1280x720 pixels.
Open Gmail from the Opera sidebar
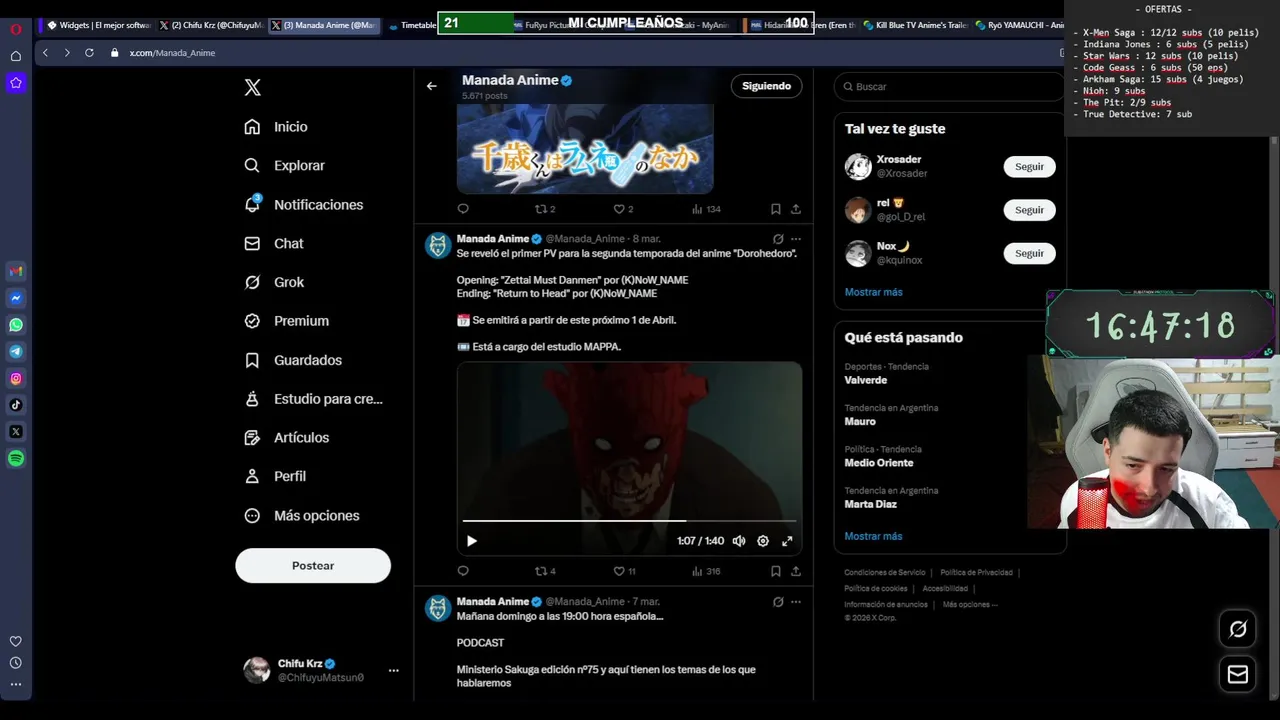tap(16, 271)
